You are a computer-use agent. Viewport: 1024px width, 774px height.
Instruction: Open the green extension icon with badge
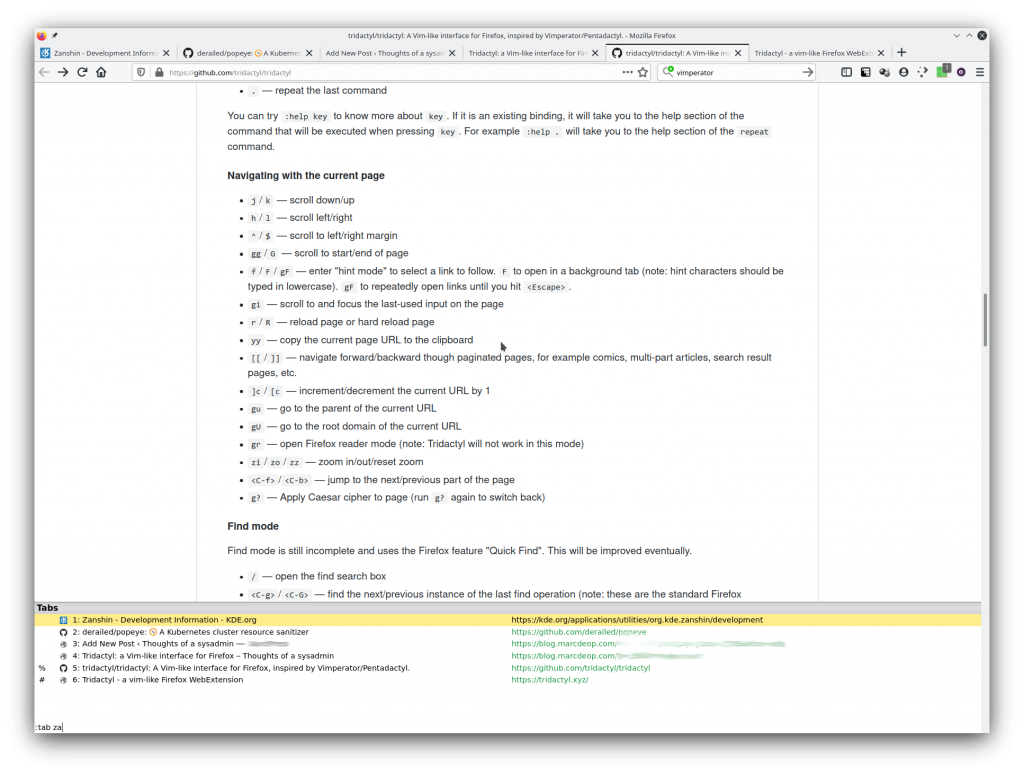coord(943,71)
